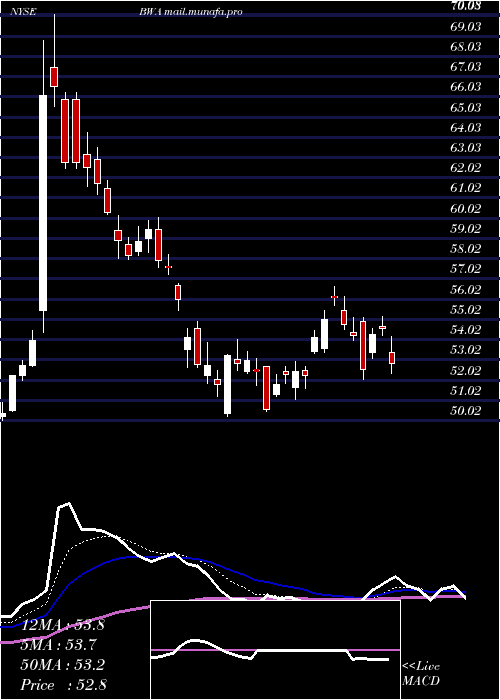Click inside the Live MACD inset chart
Viewport: 500px width, 700px height.
275,650
